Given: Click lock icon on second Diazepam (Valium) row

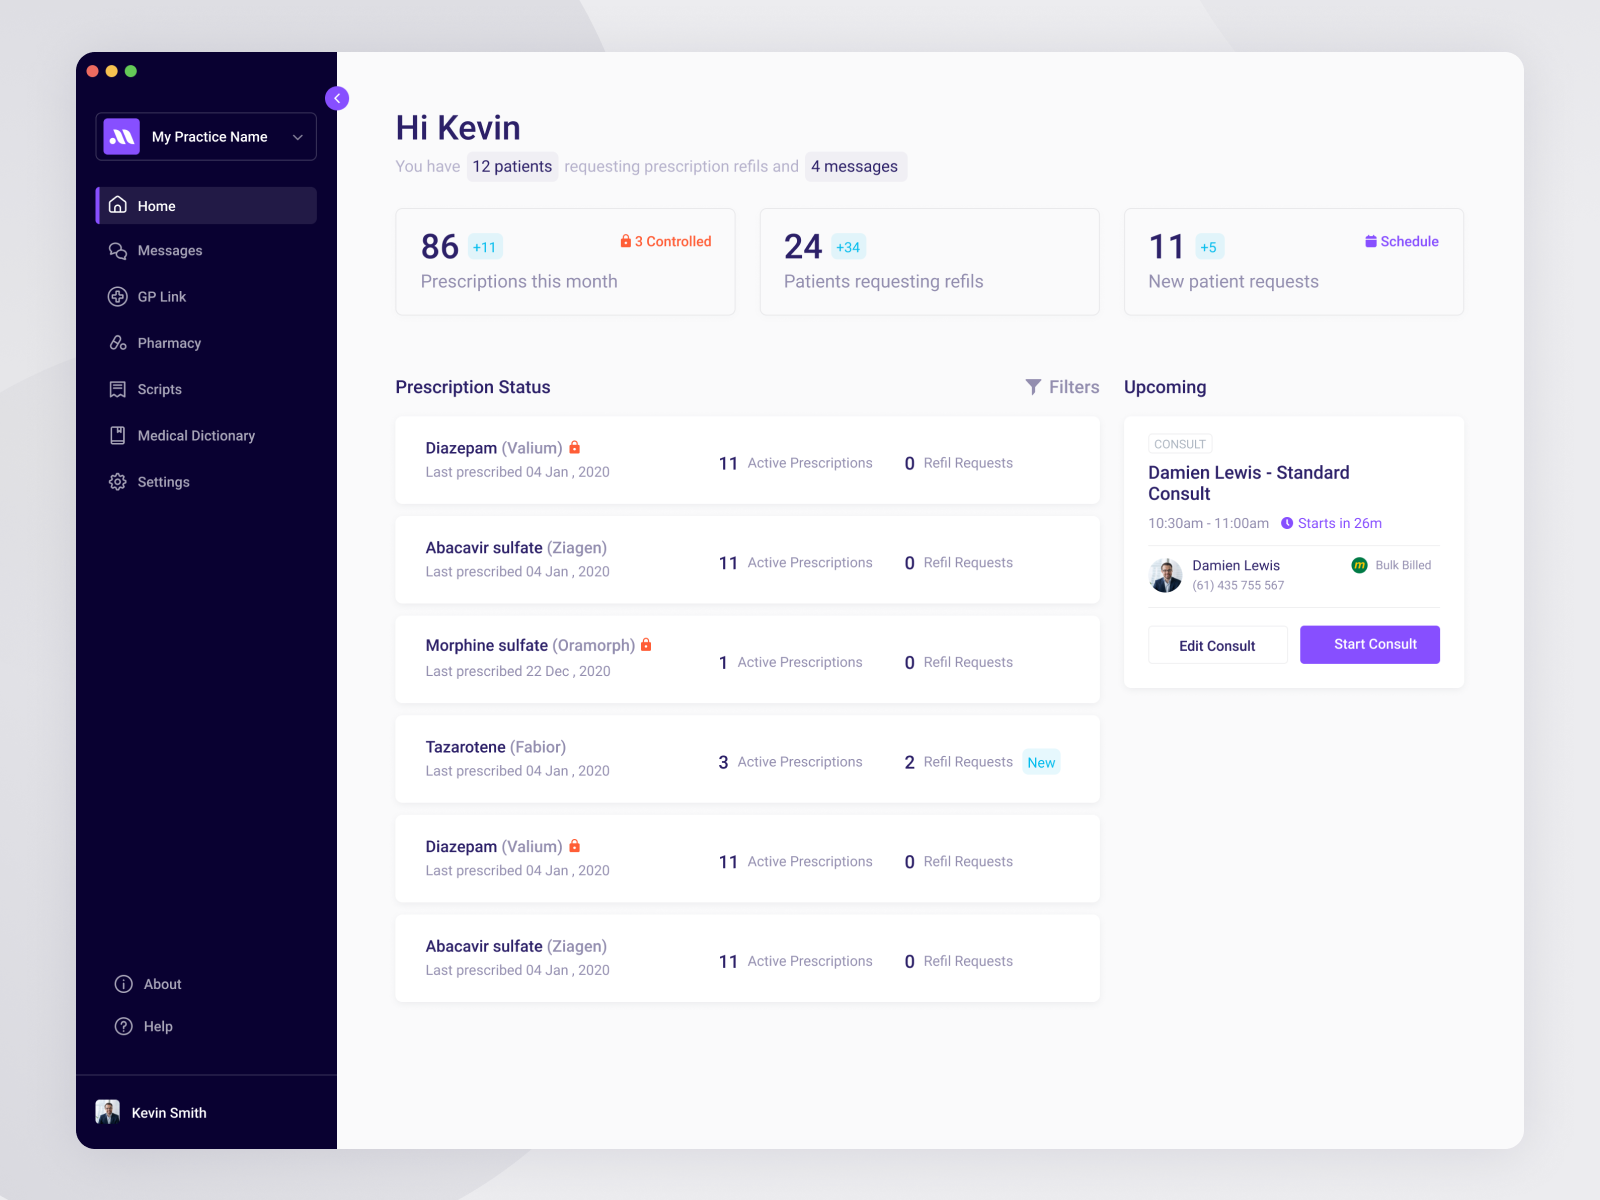Looking at the screenshot, I should point(575,846).
